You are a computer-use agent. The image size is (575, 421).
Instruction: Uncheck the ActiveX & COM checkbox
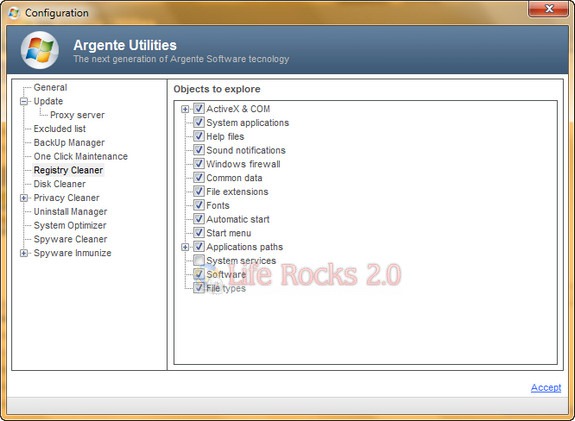(x=199, y=109)
